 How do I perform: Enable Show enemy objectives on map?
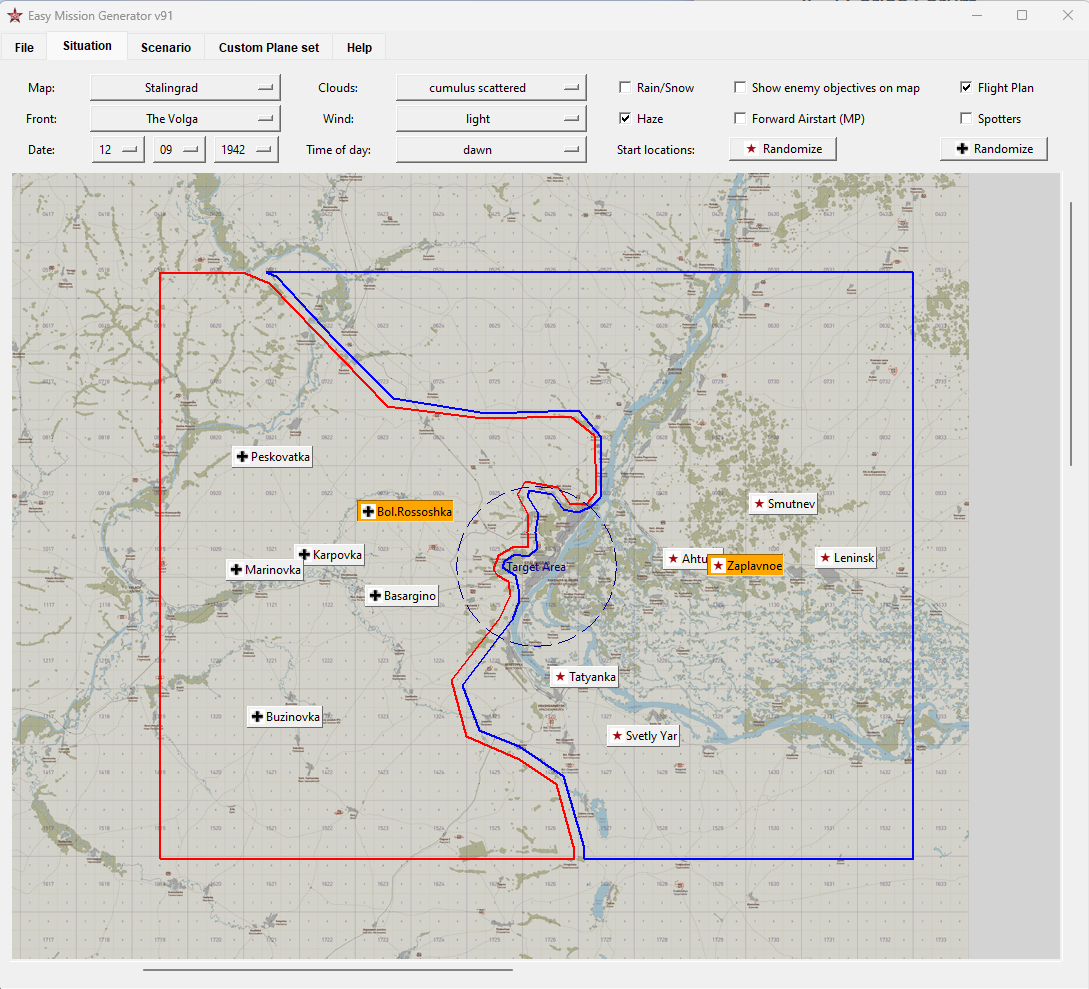(x=739, y=87)
